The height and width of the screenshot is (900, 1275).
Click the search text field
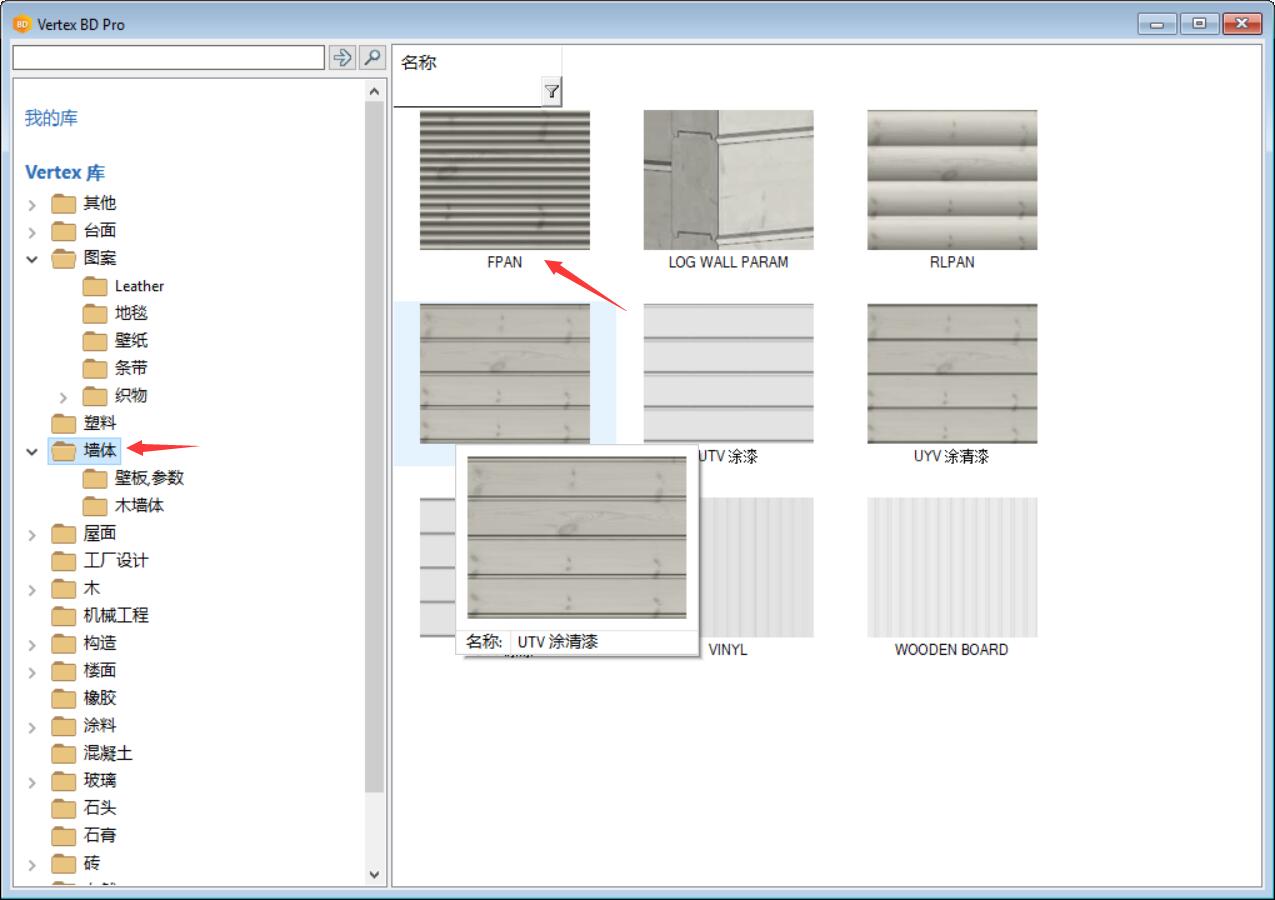pyautogui.click(x=168, y=57)
